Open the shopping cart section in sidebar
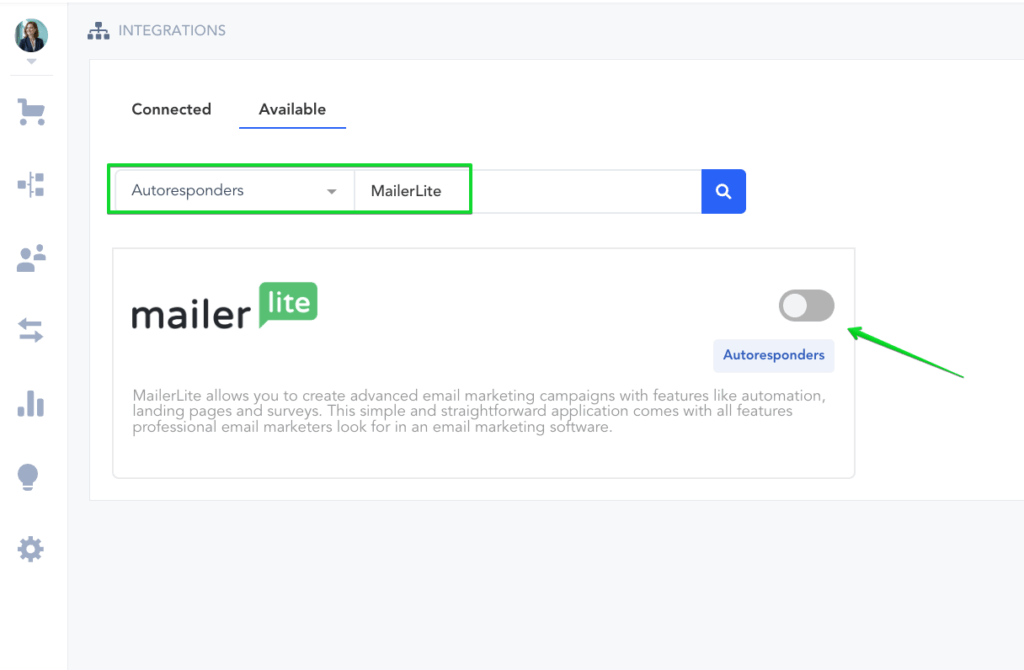The height and width of the screenshot is (670, 1024). tap(31, 112)
